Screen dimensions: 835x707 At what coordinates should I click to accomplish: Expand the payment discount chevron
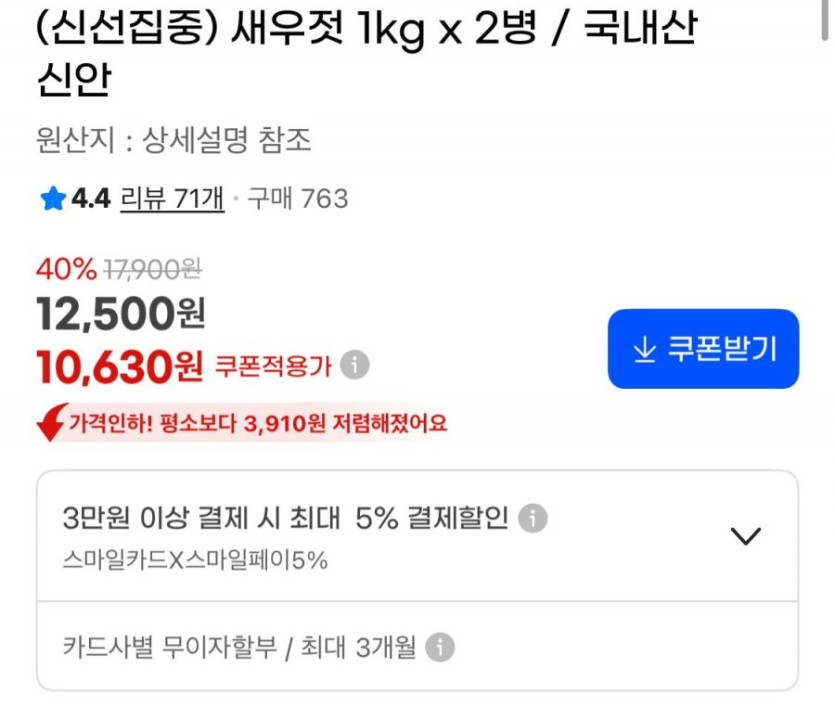pos(746,536)
